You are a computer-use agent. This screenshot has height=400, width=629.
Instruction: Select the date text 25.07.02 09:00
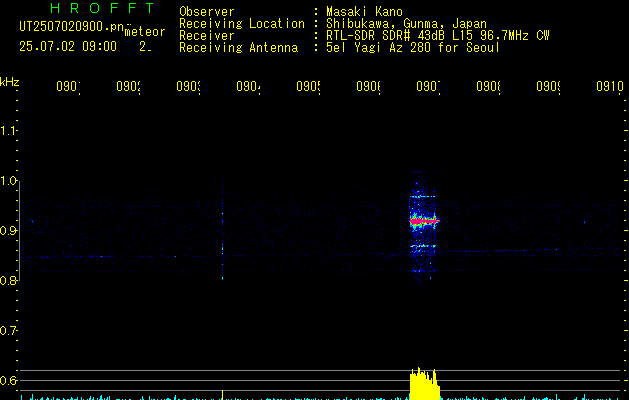point(68,47)
